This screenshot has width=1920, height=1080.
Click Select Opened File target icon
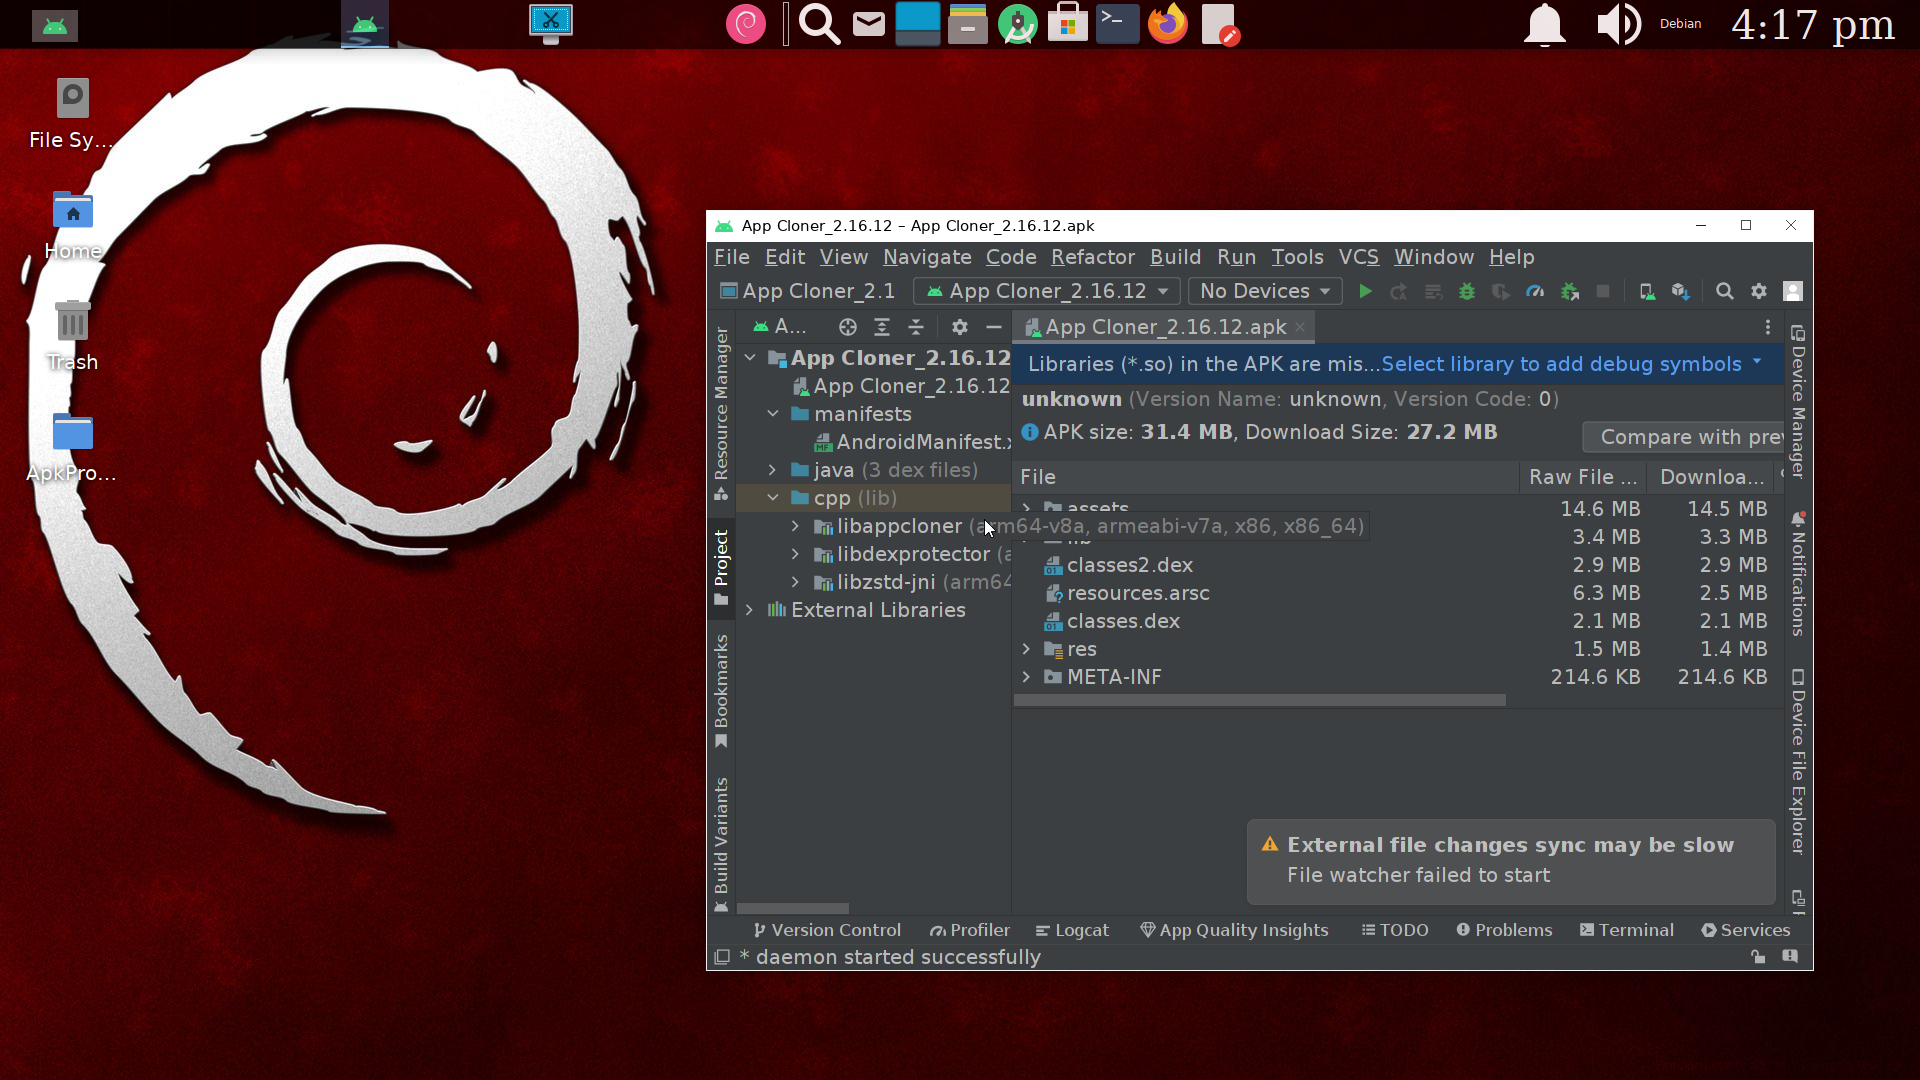click(x=848, y=327)
